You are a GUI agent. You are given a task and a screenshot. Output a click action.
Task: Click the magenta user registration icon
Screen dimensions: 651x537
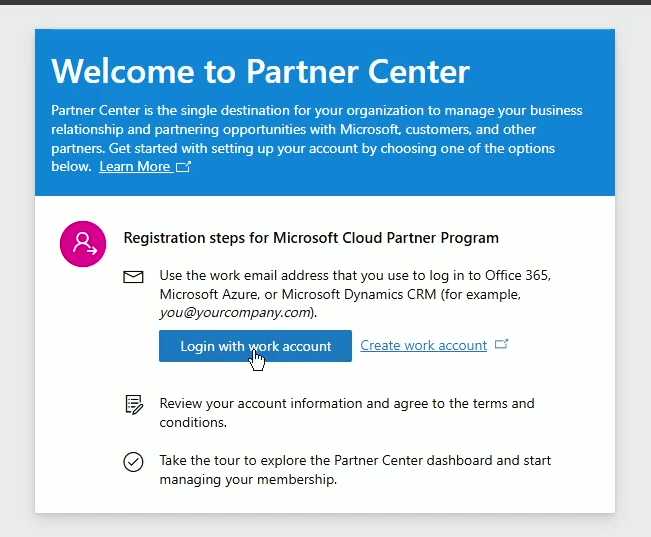point(84,243)
